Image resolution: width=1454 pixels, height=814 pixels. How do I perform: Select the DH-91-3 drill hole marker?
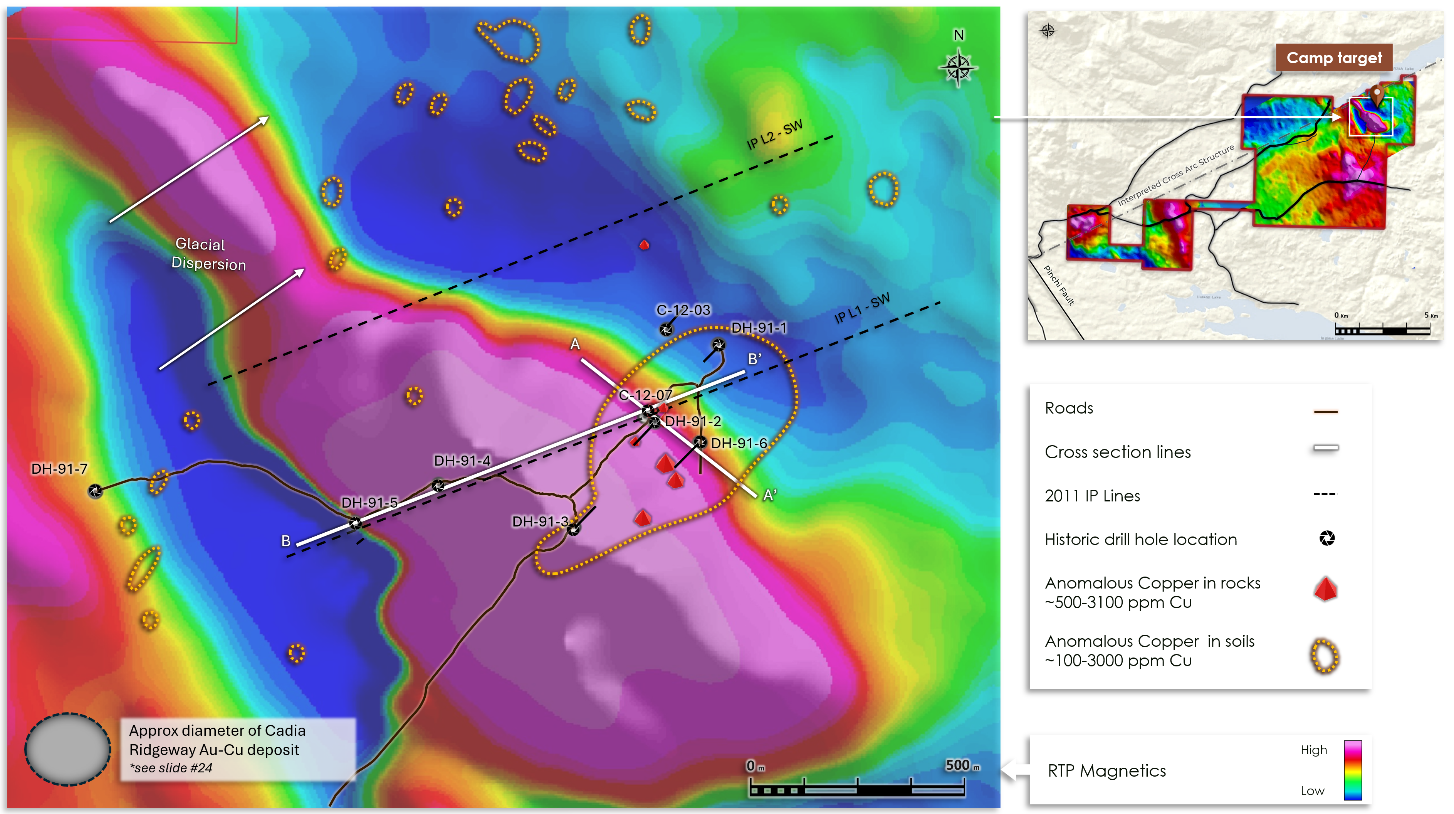click(x=574, y=530)
